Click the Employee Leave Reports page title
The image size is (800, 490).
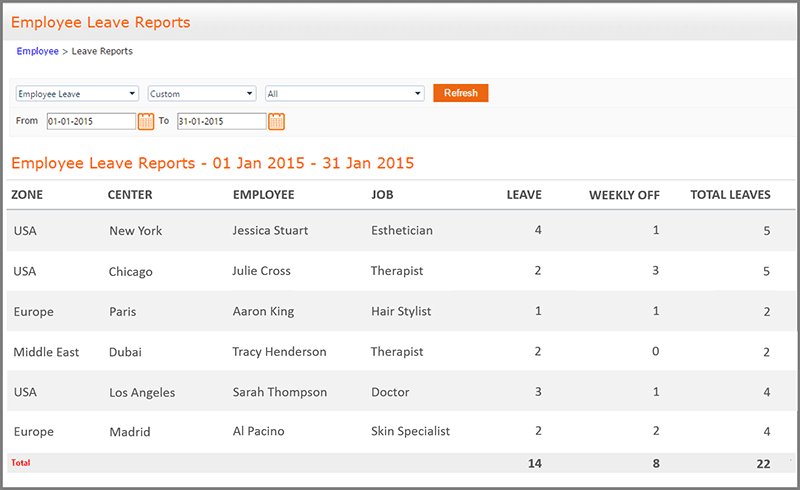click(x=101, y=22)
